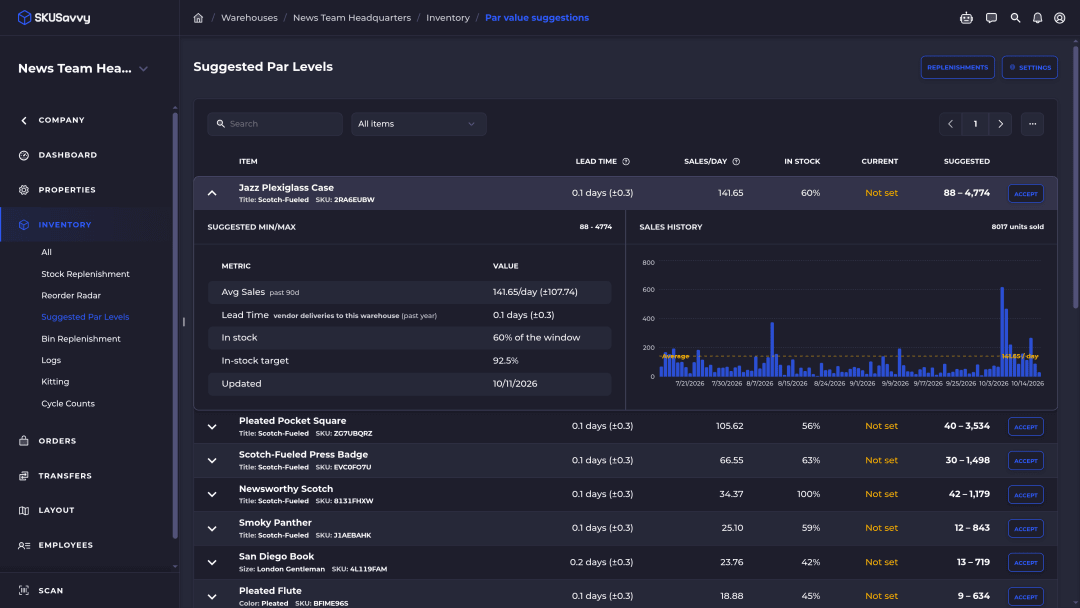Viewport: 1080px width, 608px height.
Task: Open the assistant robot icon
Action: tap(966, 18)
